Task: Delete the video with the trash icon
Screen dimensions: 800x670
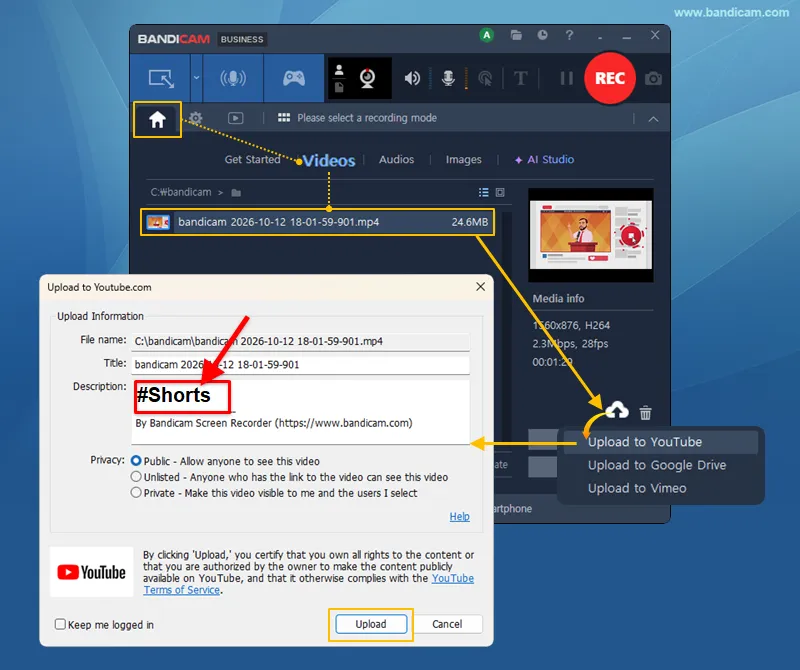Action: [x=645, y=412]
